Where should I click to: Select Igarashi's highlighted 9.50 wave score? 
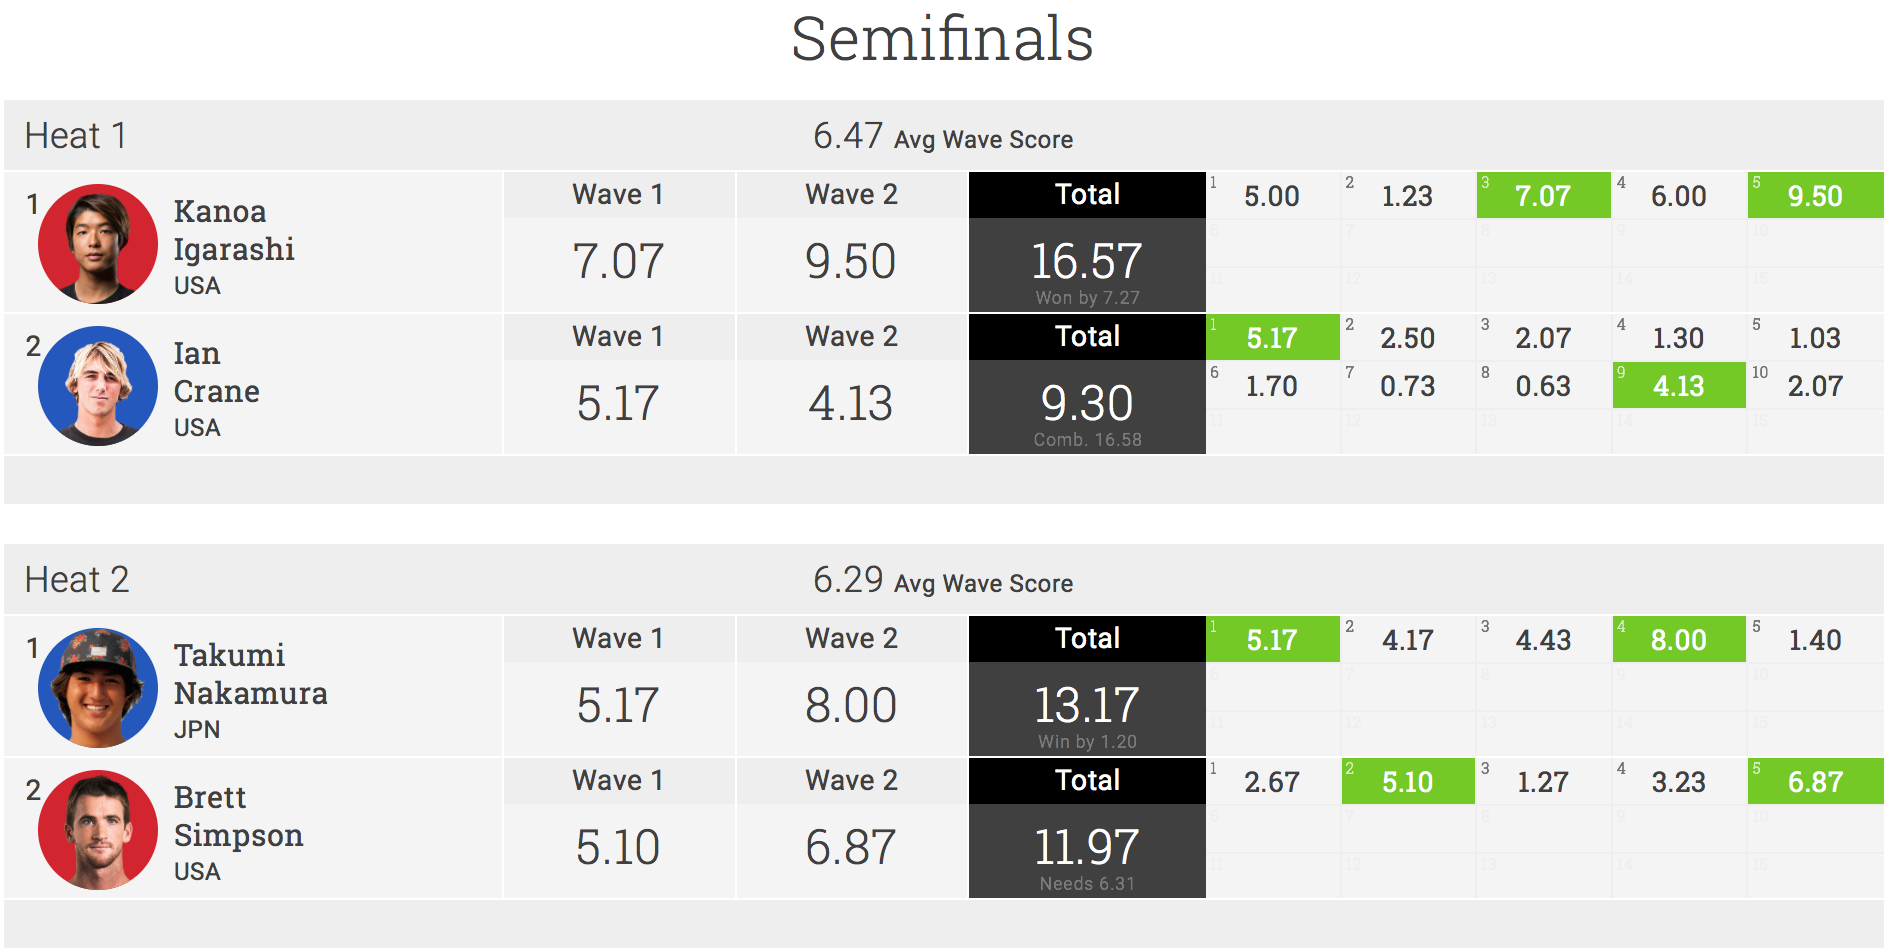click(1814, 196)
